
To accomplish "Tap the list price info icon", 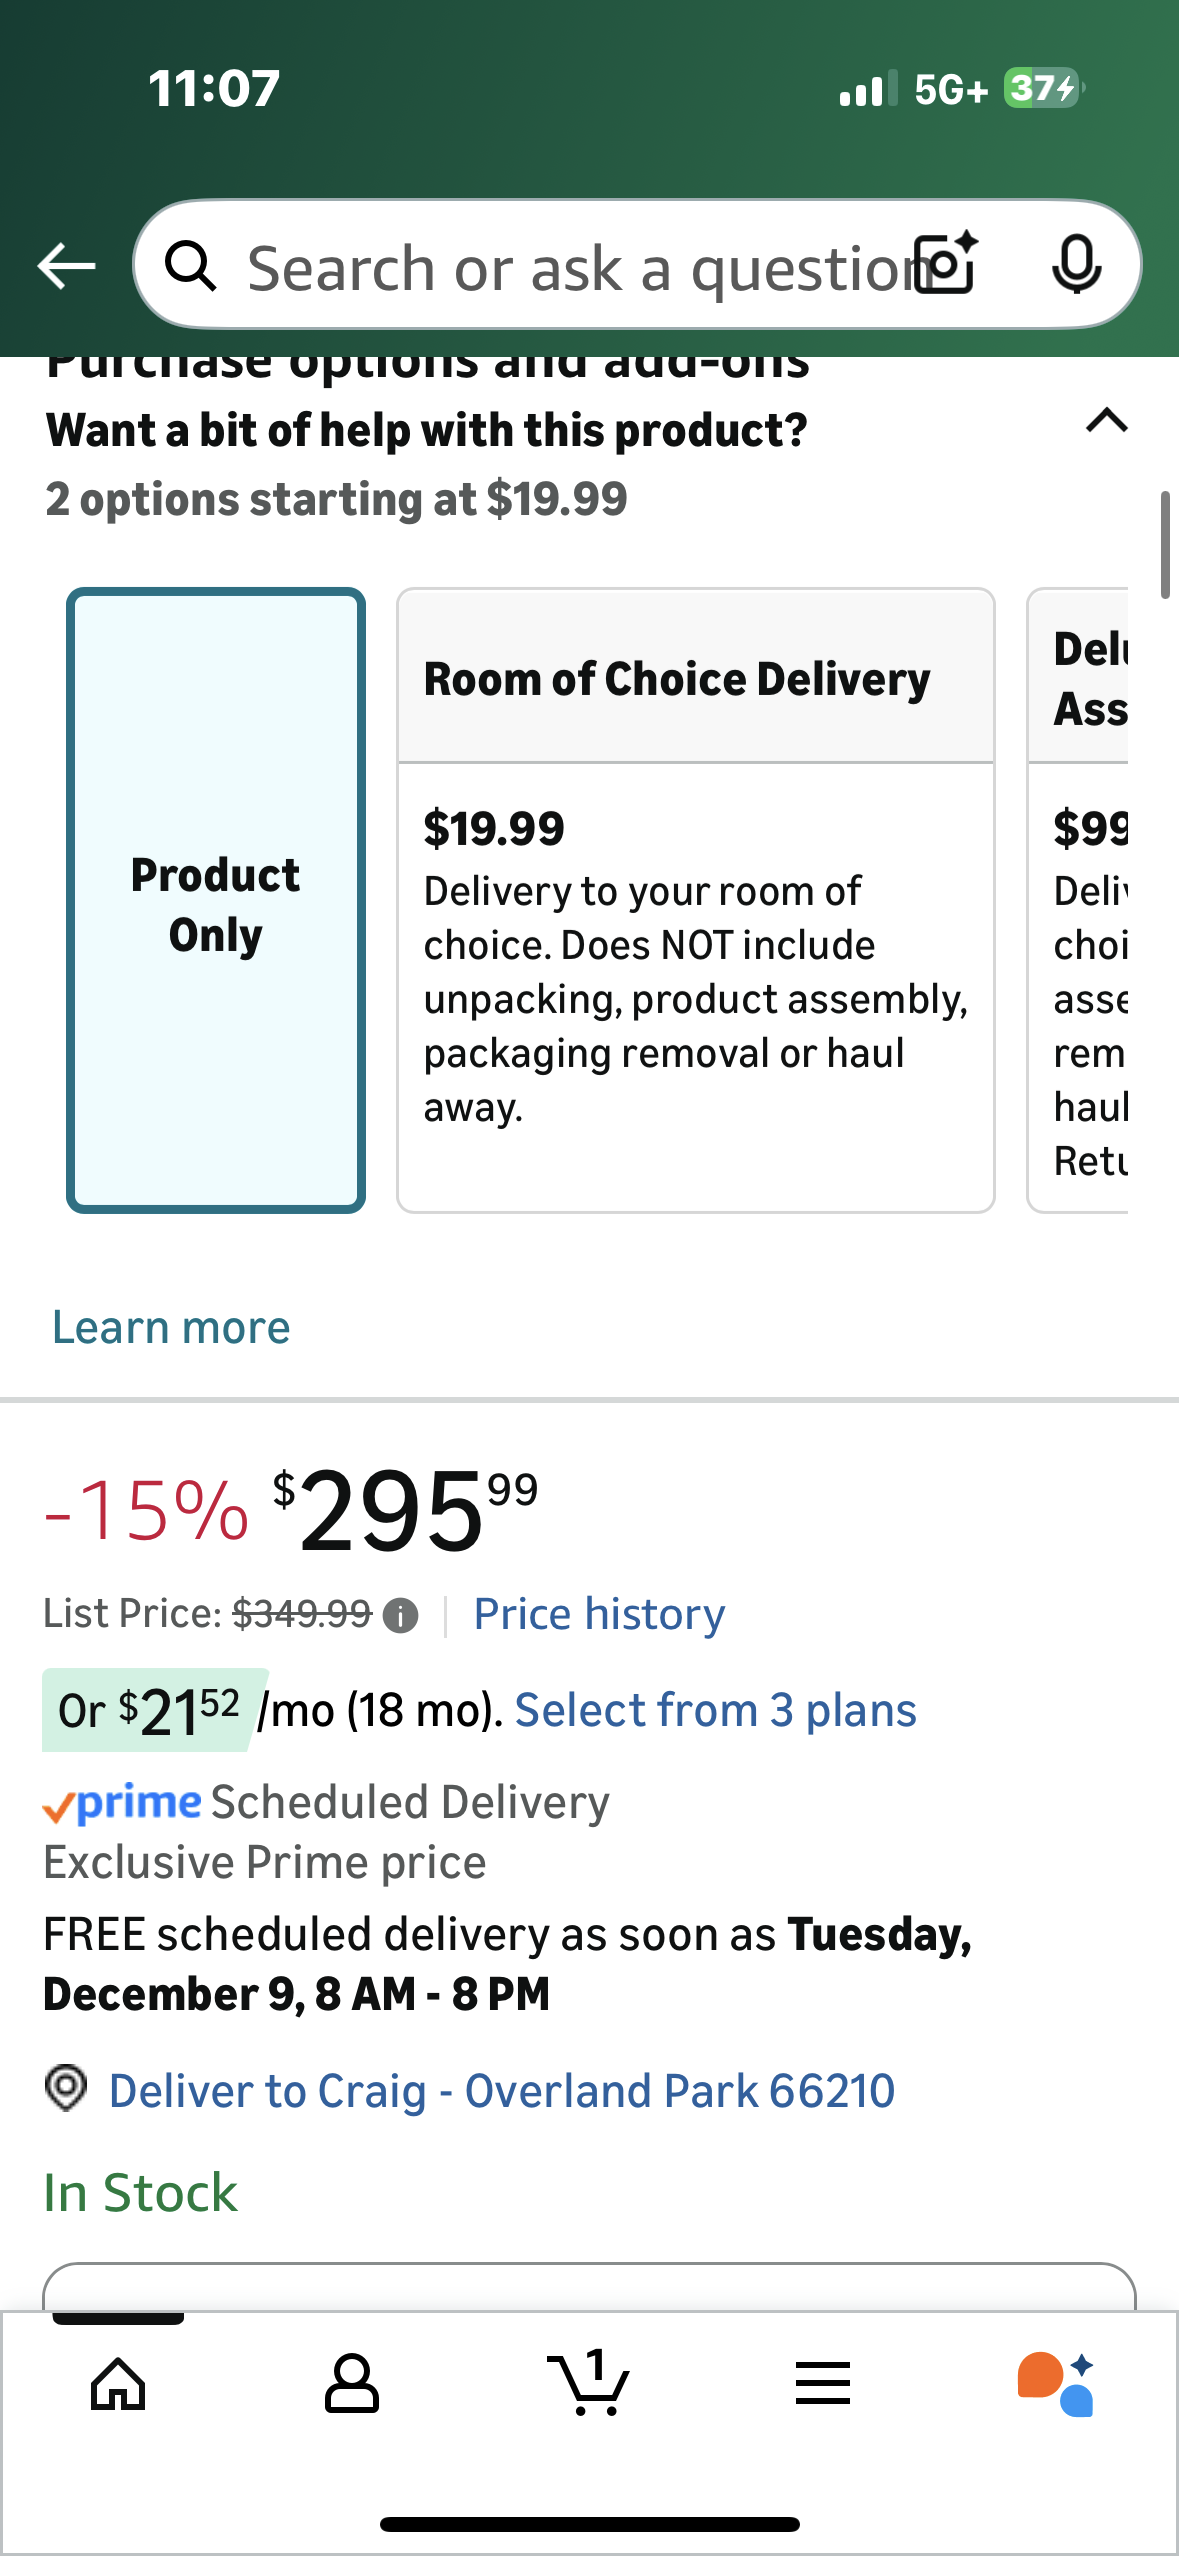I will click(401, 1615).
